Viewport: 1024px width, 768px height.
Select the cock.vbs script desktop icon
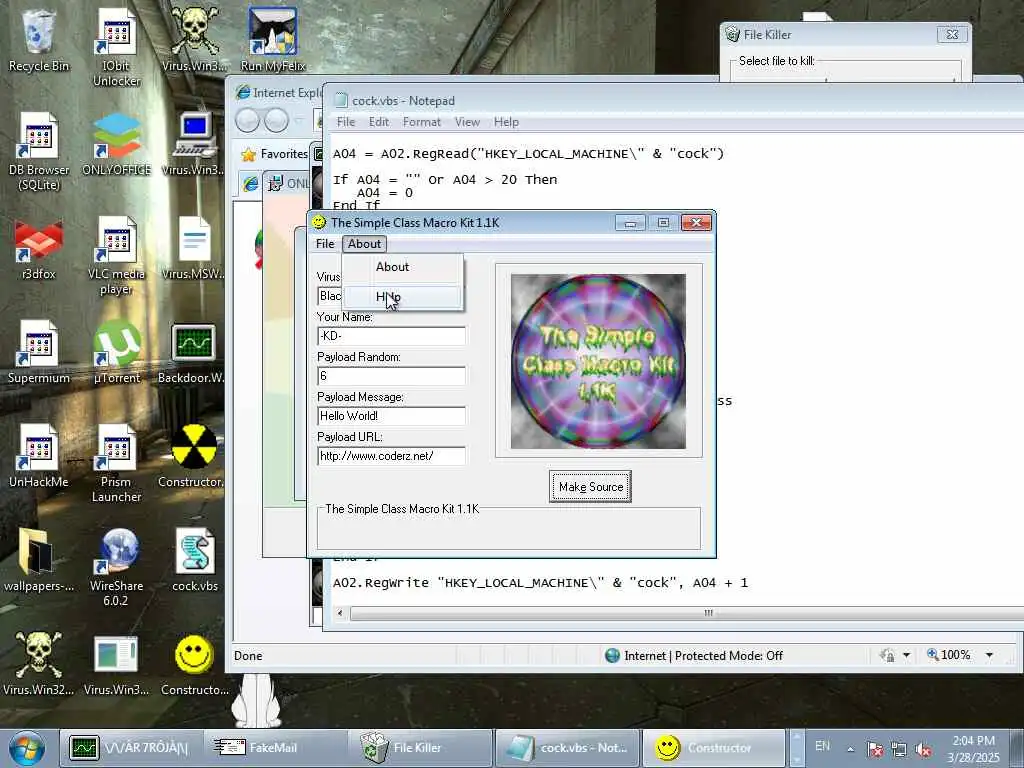195,560
